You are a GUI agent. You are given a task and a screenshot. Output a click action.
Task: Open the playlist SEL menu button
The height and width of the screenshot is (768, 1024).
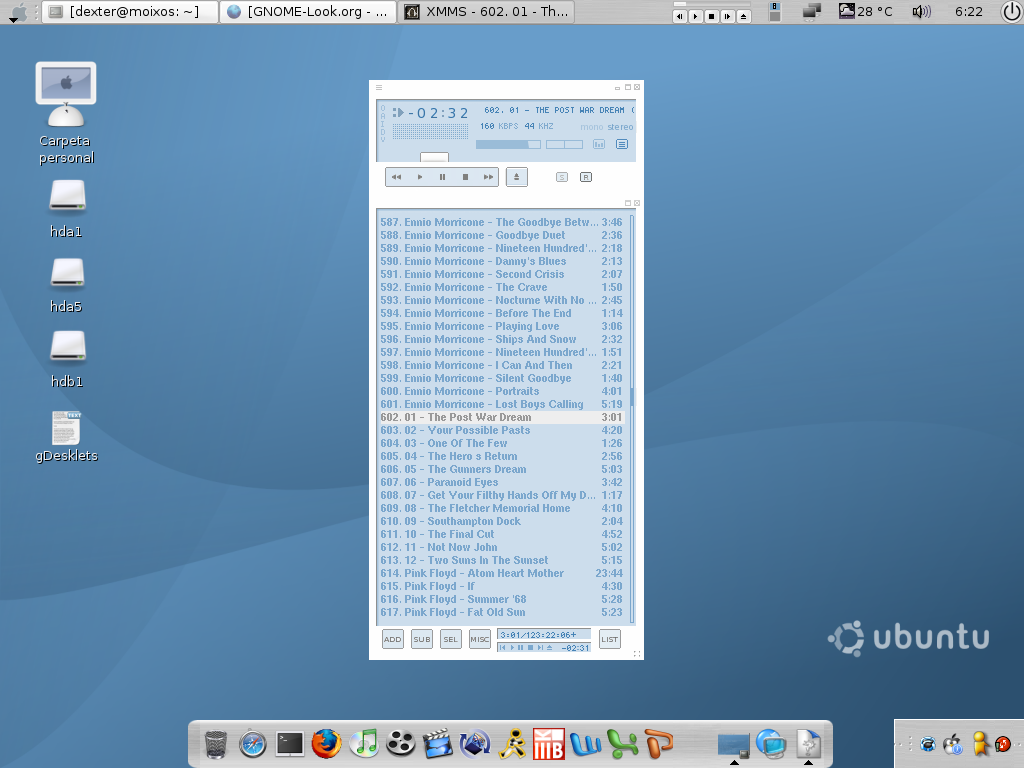tap(451, 639)
